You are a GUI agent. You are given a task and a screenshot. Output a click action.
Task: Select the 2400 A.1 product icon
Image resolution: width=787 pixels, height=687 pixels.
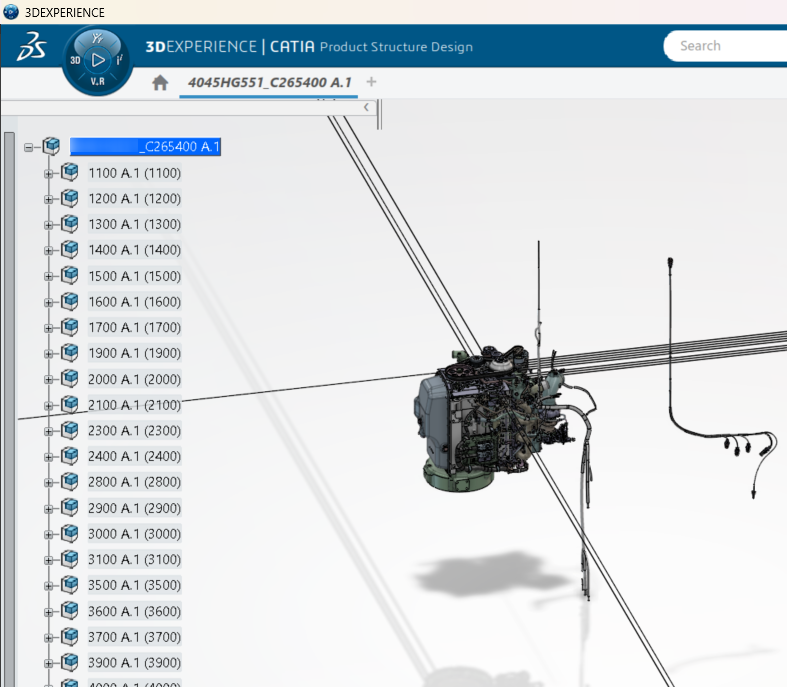click(70, 456)
